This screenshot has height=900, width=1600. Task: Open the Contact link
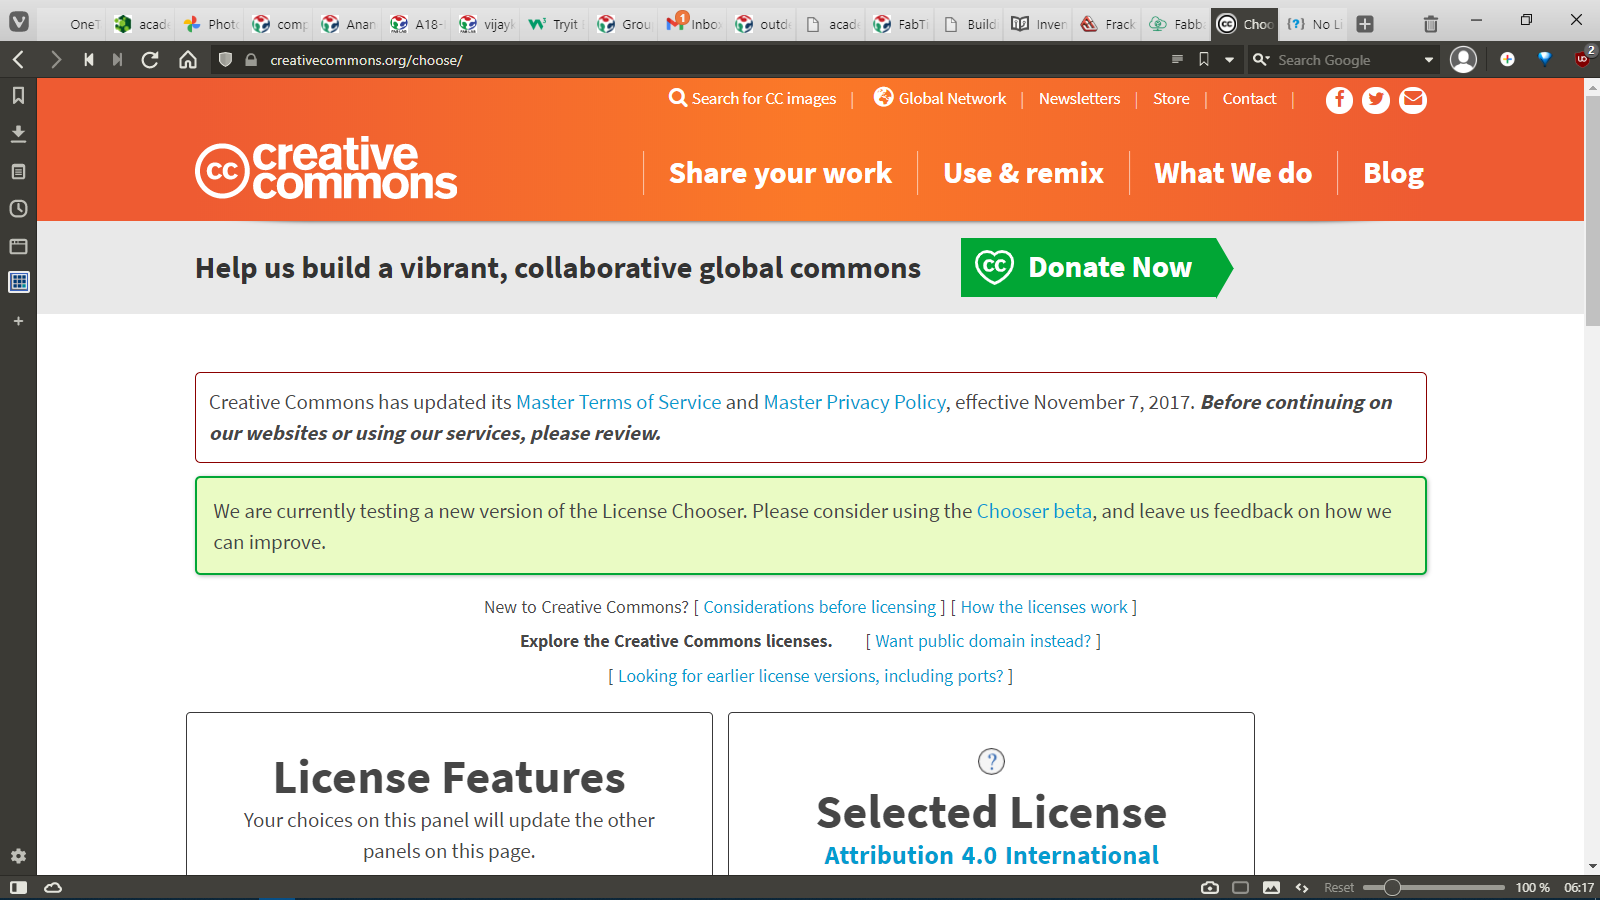point(1249,98)
